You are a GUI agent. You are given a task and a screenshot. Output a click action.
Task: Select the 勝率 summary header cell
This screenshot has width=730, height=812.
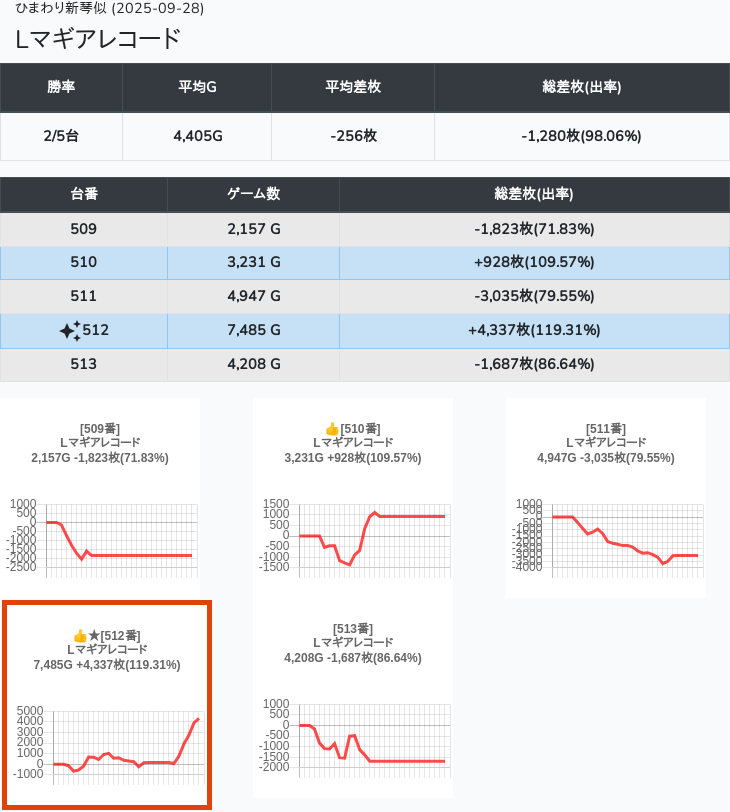[61, 87]
